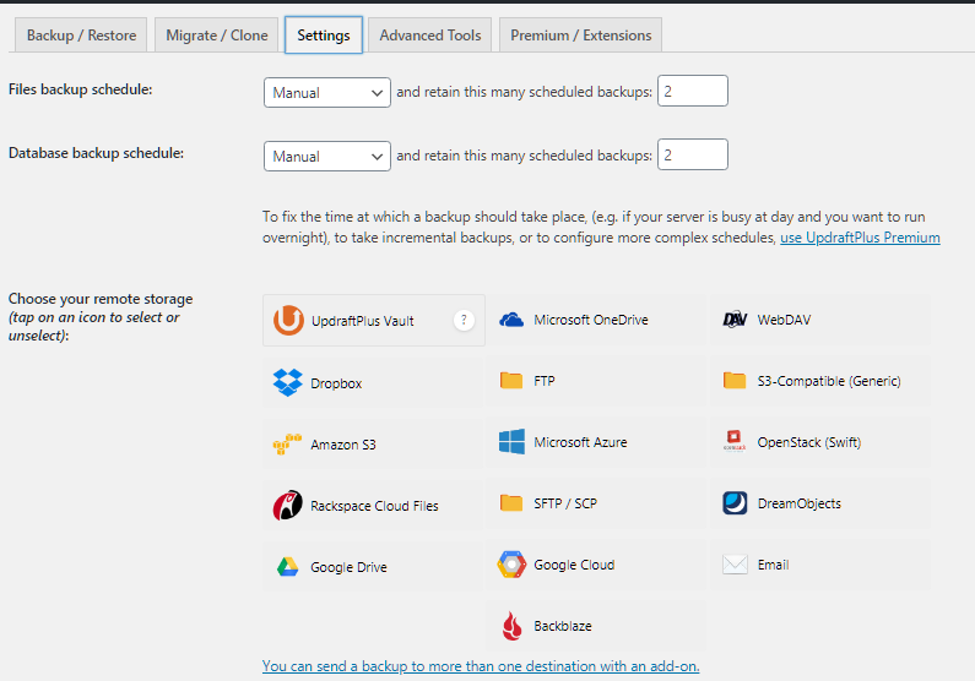This screenshot has width=975, height=681.
Task: Pick the Amazon S3 storage icon
Action: tap(288, 444)
